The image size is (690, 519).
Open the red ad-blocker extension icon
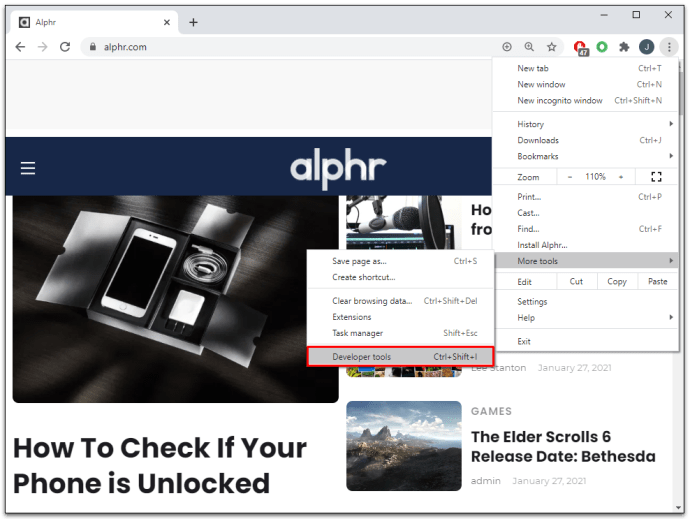581,48
